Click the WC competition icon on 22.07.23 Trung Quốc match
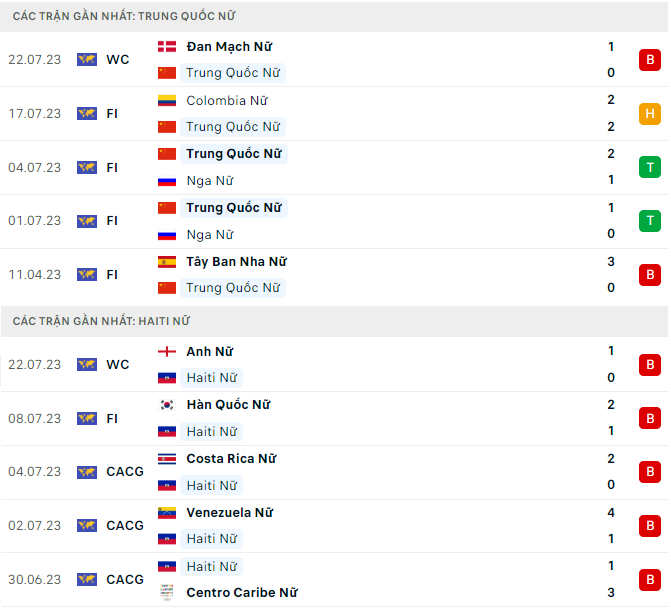The width and height of the screenshot is (671, 614). (x=87, y=60)
